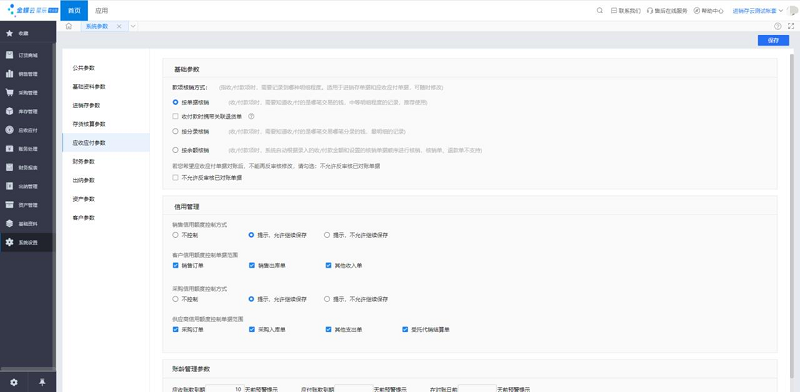The image size is (800, 392).
Task: Click 应收账款到期 days input field
Action: [x=224, y=388]
